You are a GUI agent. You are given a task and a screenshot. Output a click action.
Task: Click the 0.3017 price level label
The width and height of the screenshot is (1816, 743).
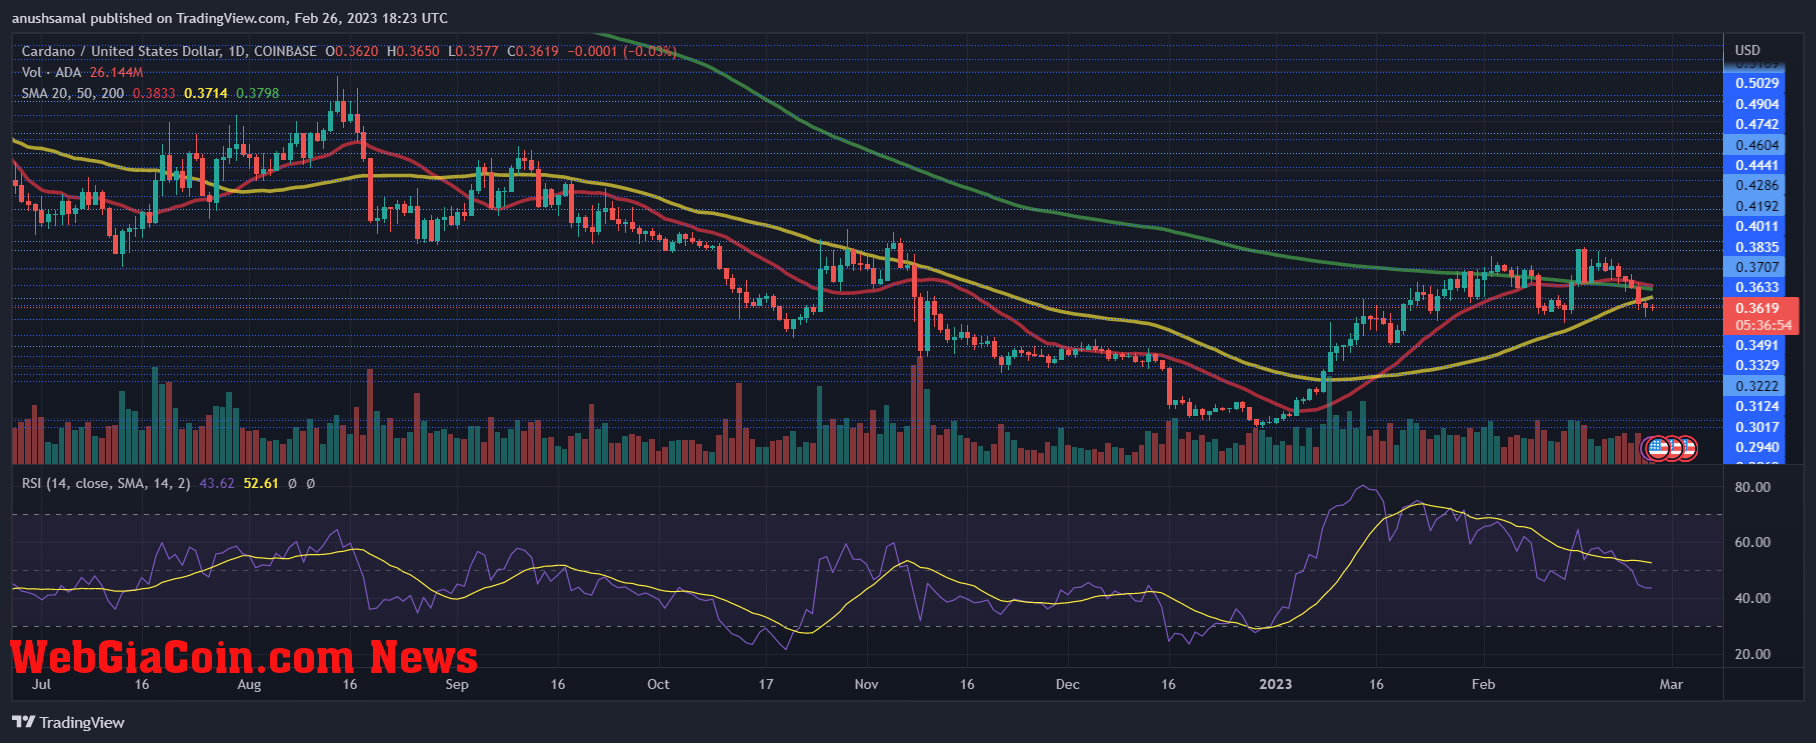click(1757, 427)
